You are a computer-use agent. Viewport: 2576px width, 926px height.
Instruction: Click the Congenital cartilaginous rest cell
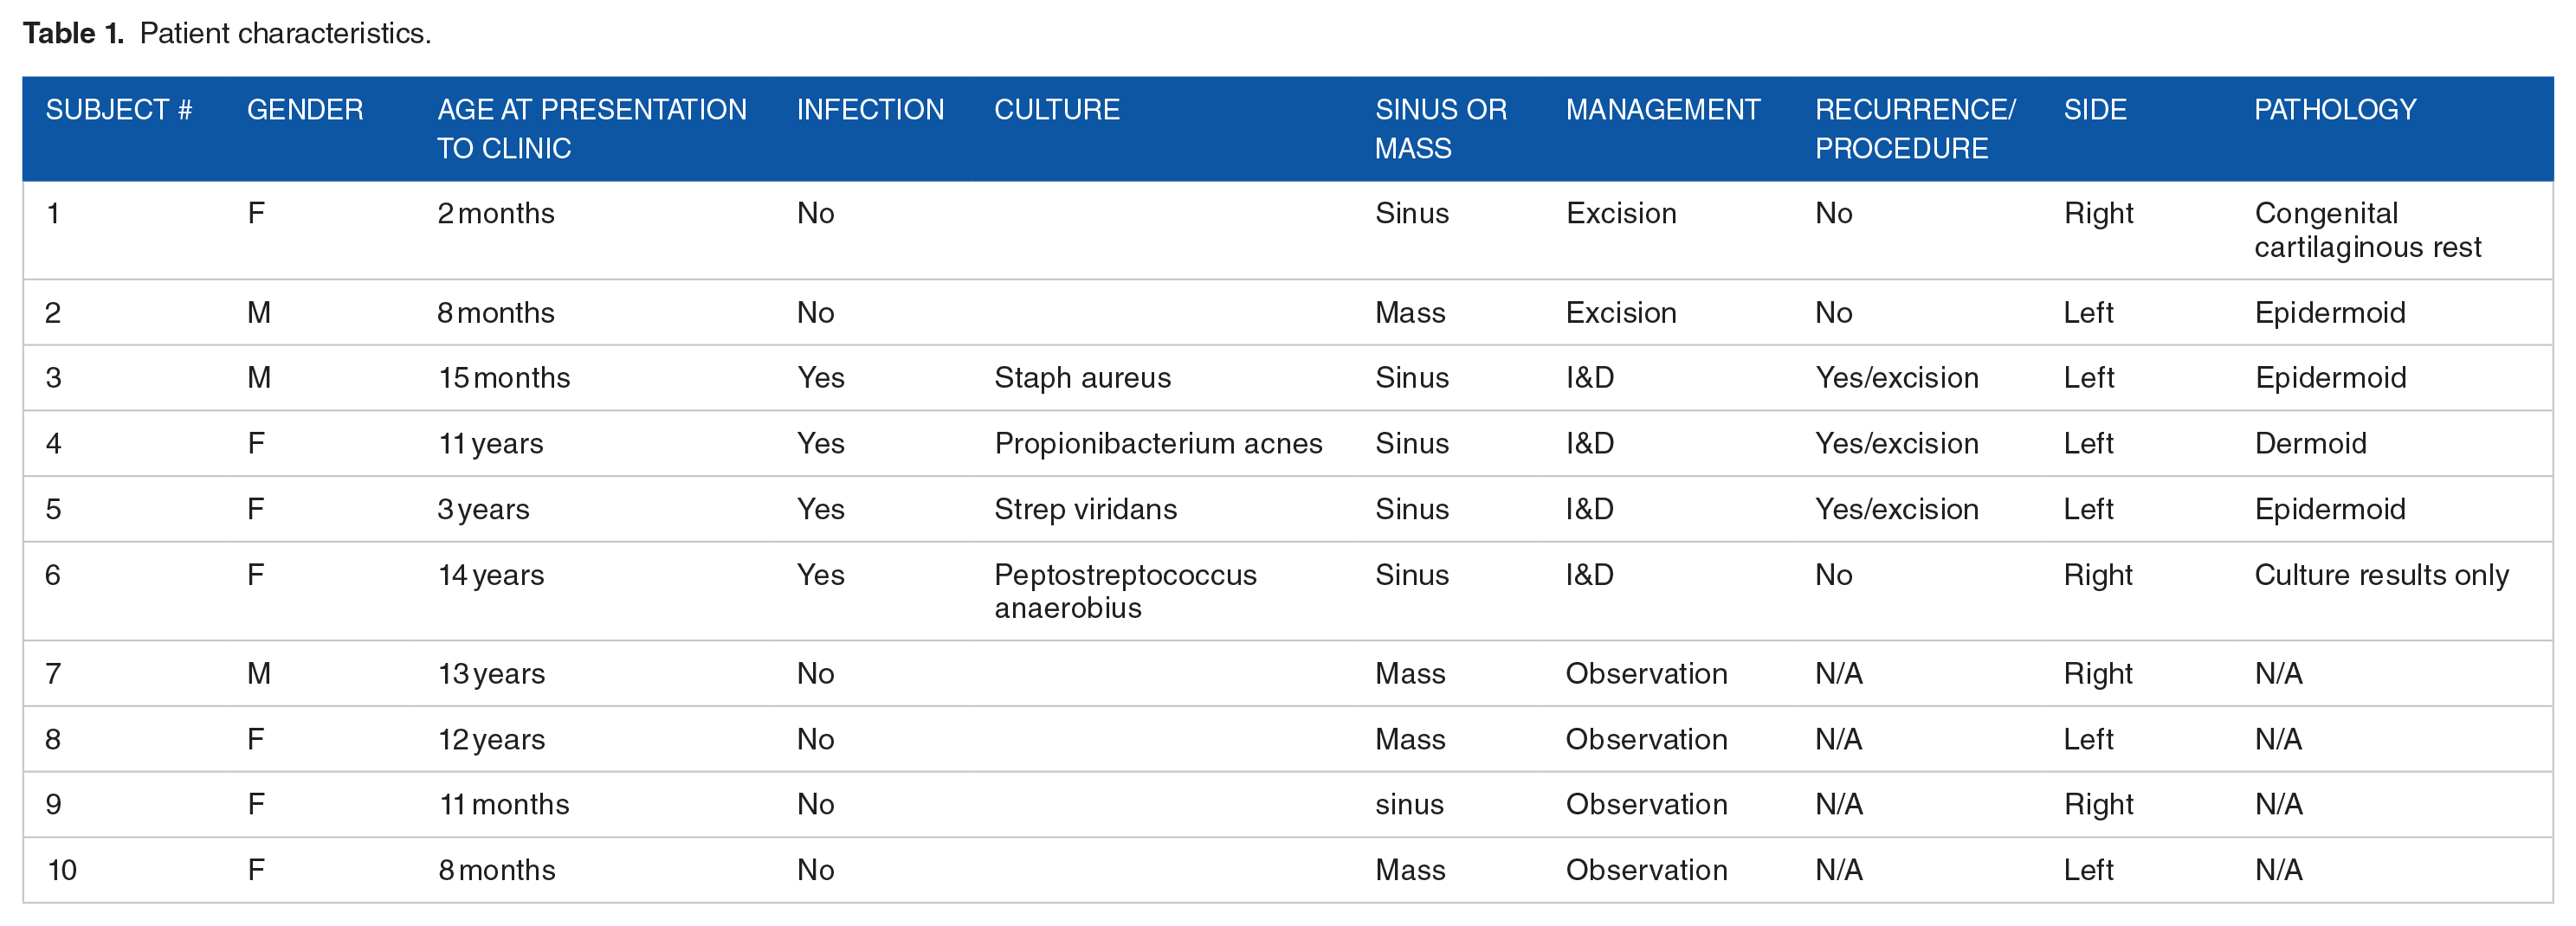point(2367,230)
